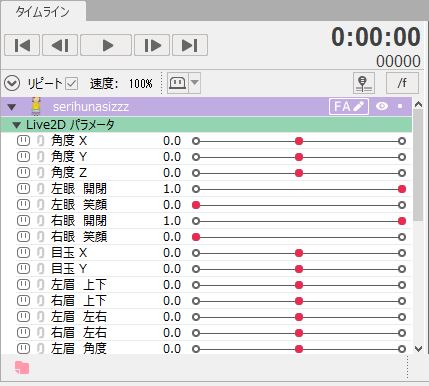This screenshot has height=386, width=429.
Task: Click the serihunasizzz model icon
Action: [x=36, y=106]
